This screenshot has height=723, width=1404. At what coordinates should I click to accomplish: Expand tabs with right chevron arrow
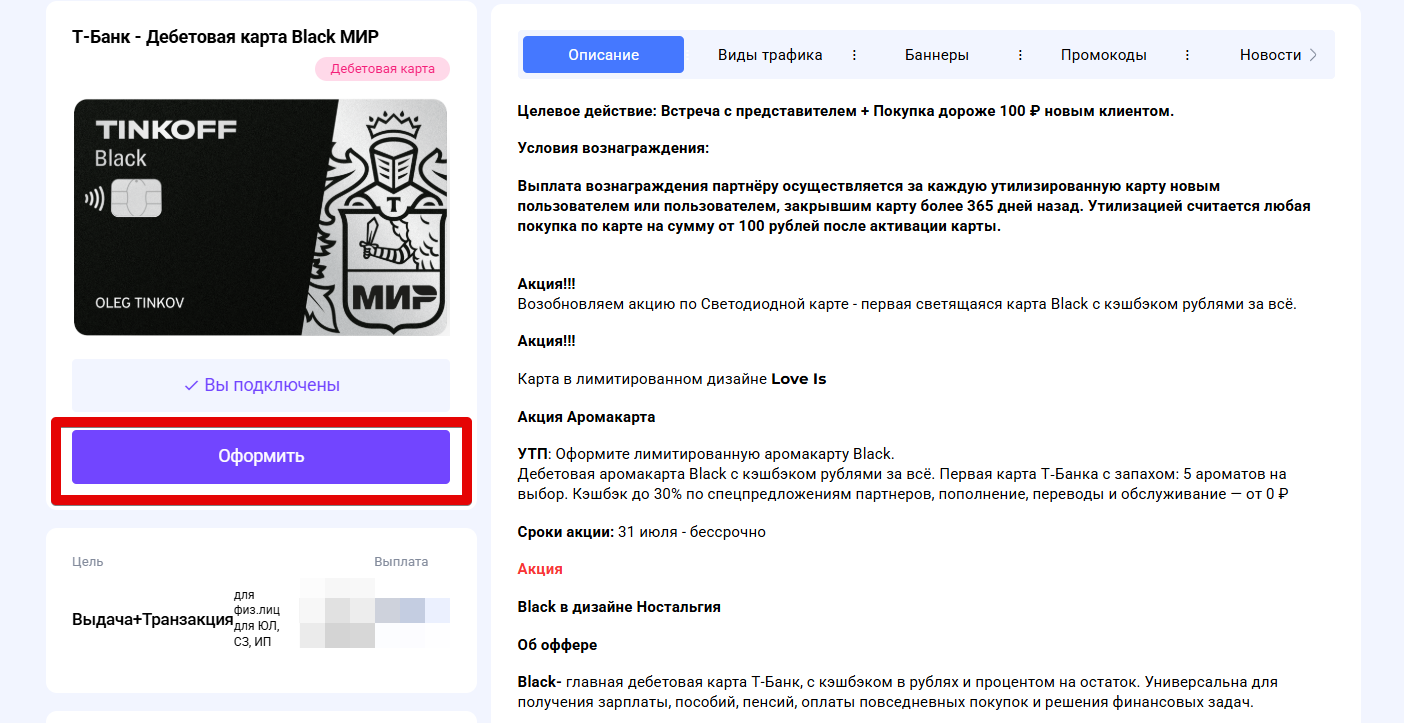coord(1314,55)
